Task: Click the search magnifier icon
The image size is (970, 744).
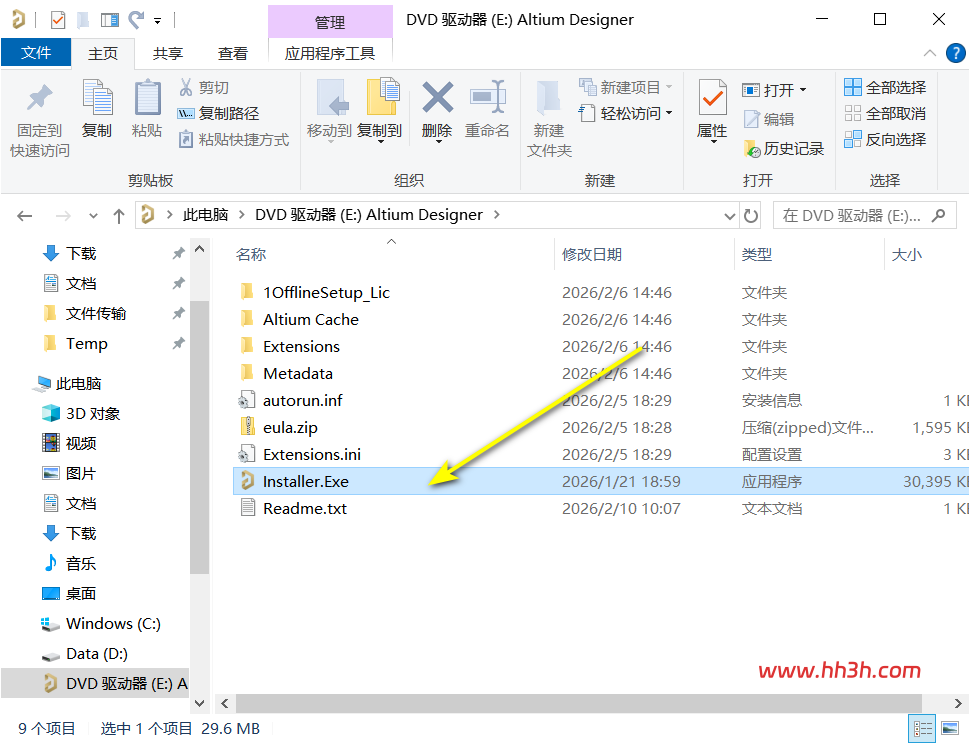Action: [x=938, y=215]
